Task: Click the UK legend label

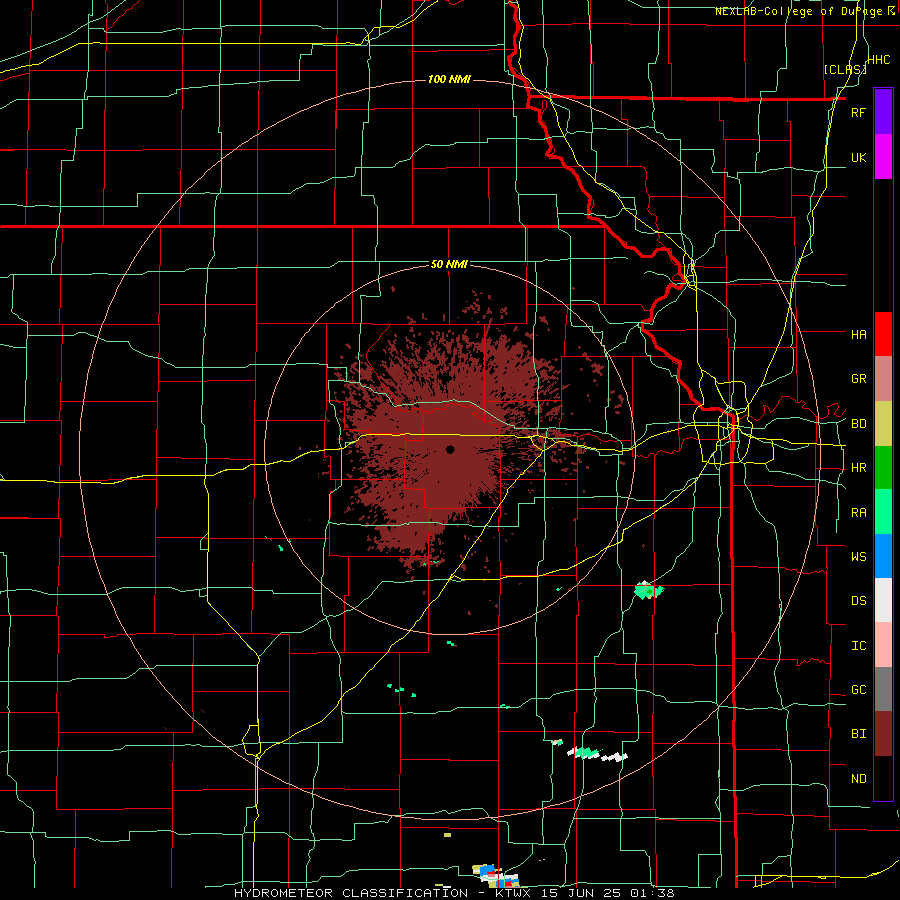Action: click(x=858, y=157)
